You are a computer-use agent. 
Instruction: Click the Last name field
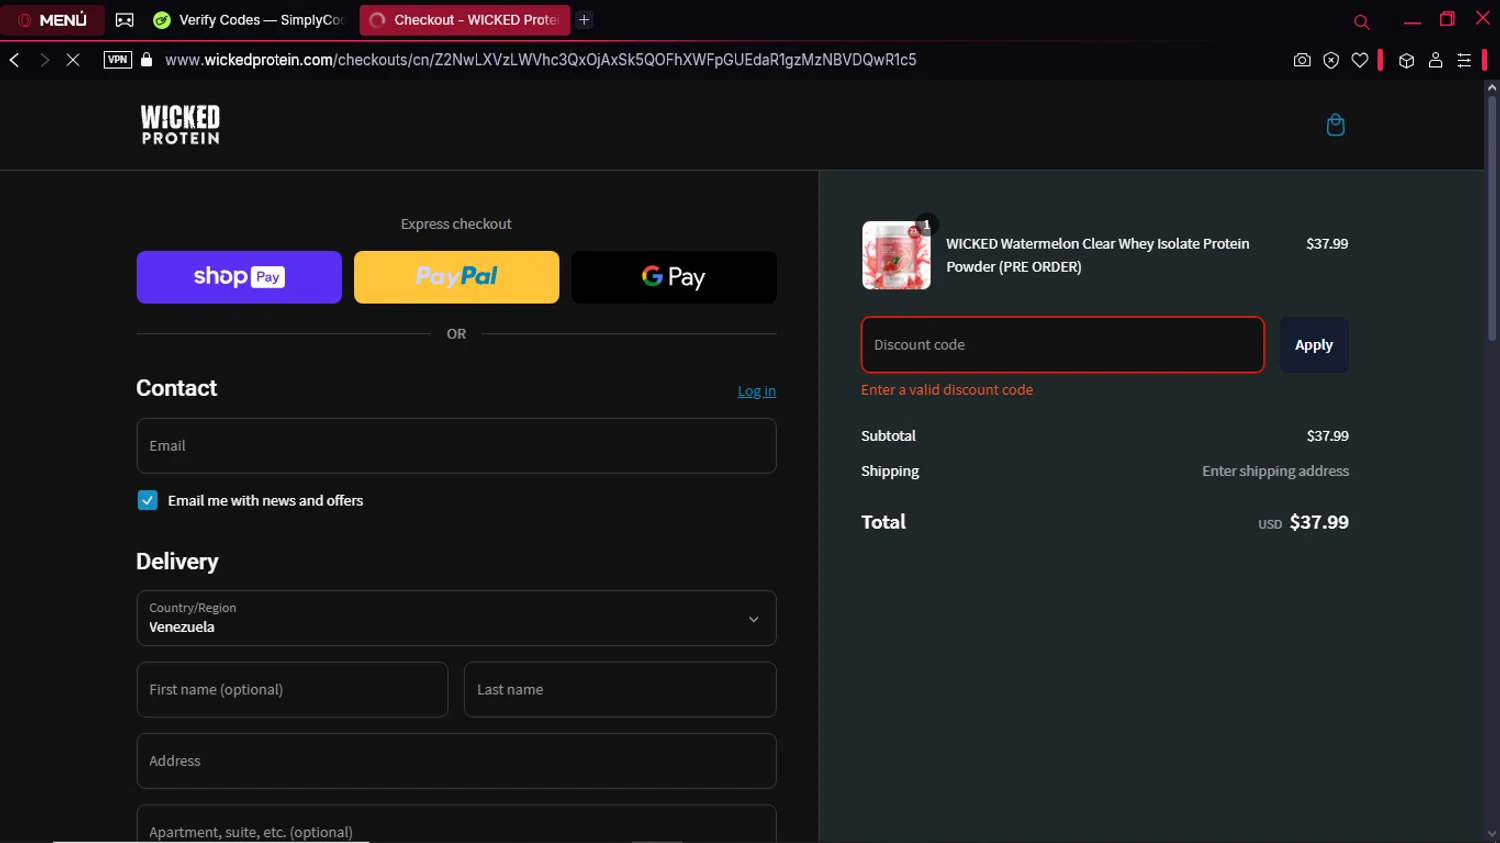click(620, 690)
